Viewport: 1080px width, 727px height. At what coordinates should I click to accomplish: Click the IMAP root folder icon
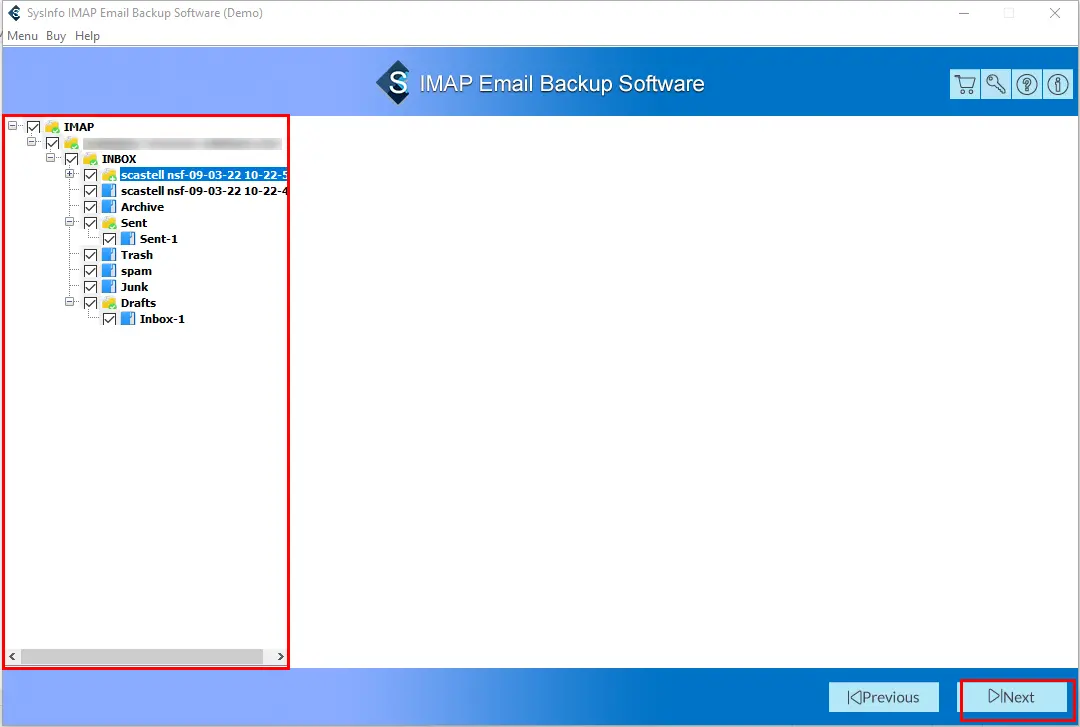[x=52, y=127]
